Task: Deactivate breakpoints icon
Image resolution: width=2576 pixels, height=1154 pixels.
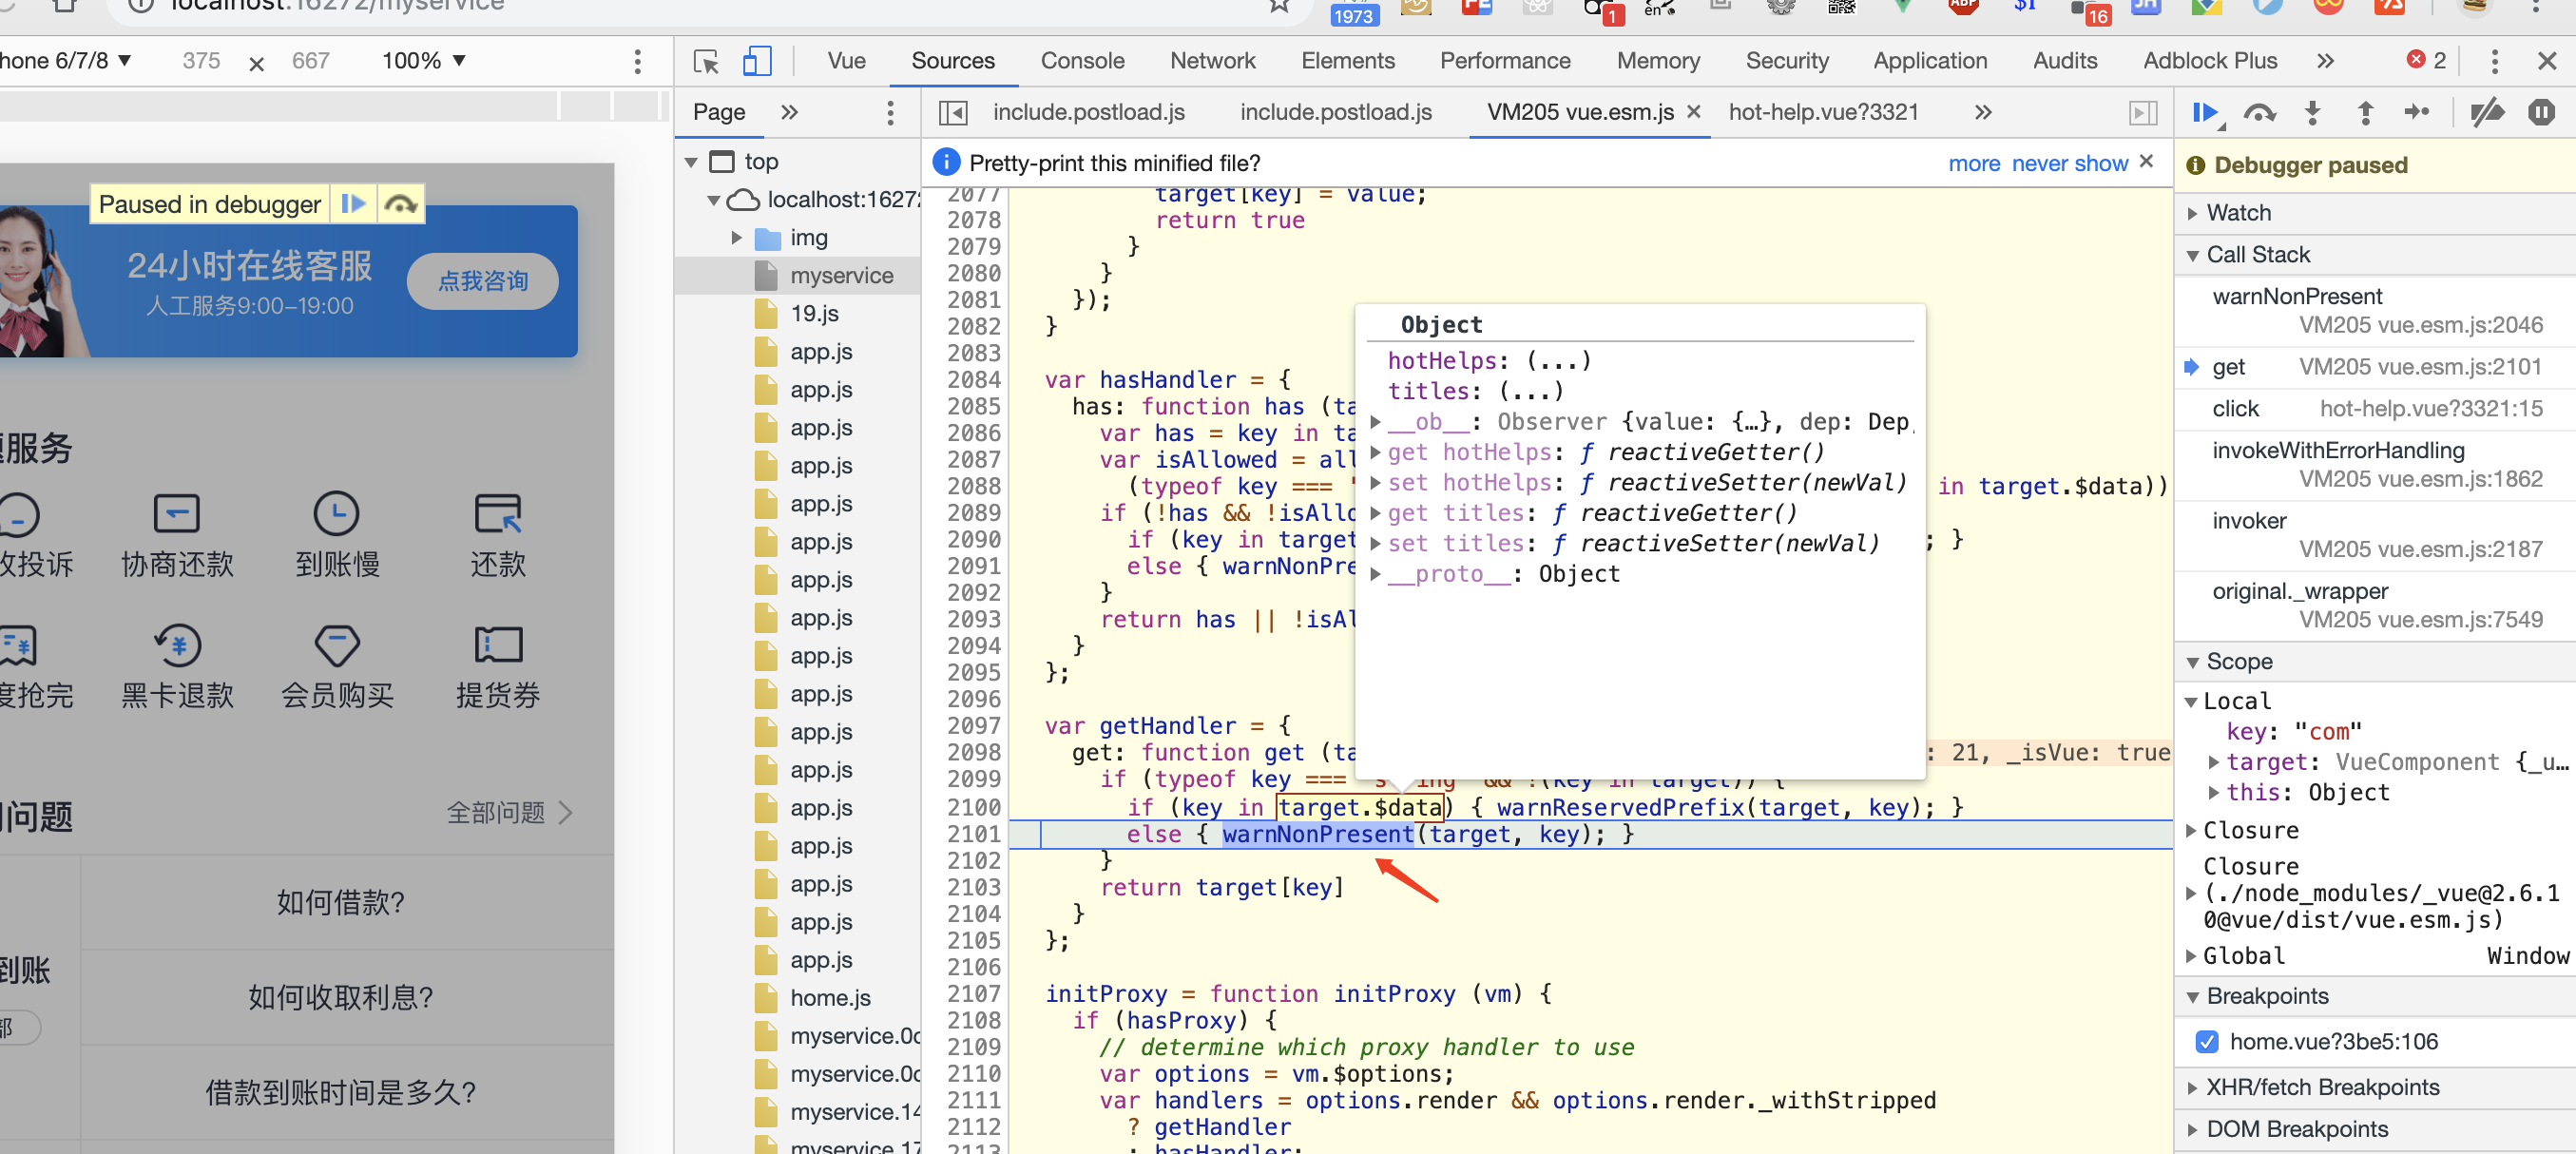Action: click(x=2487, y=112)
